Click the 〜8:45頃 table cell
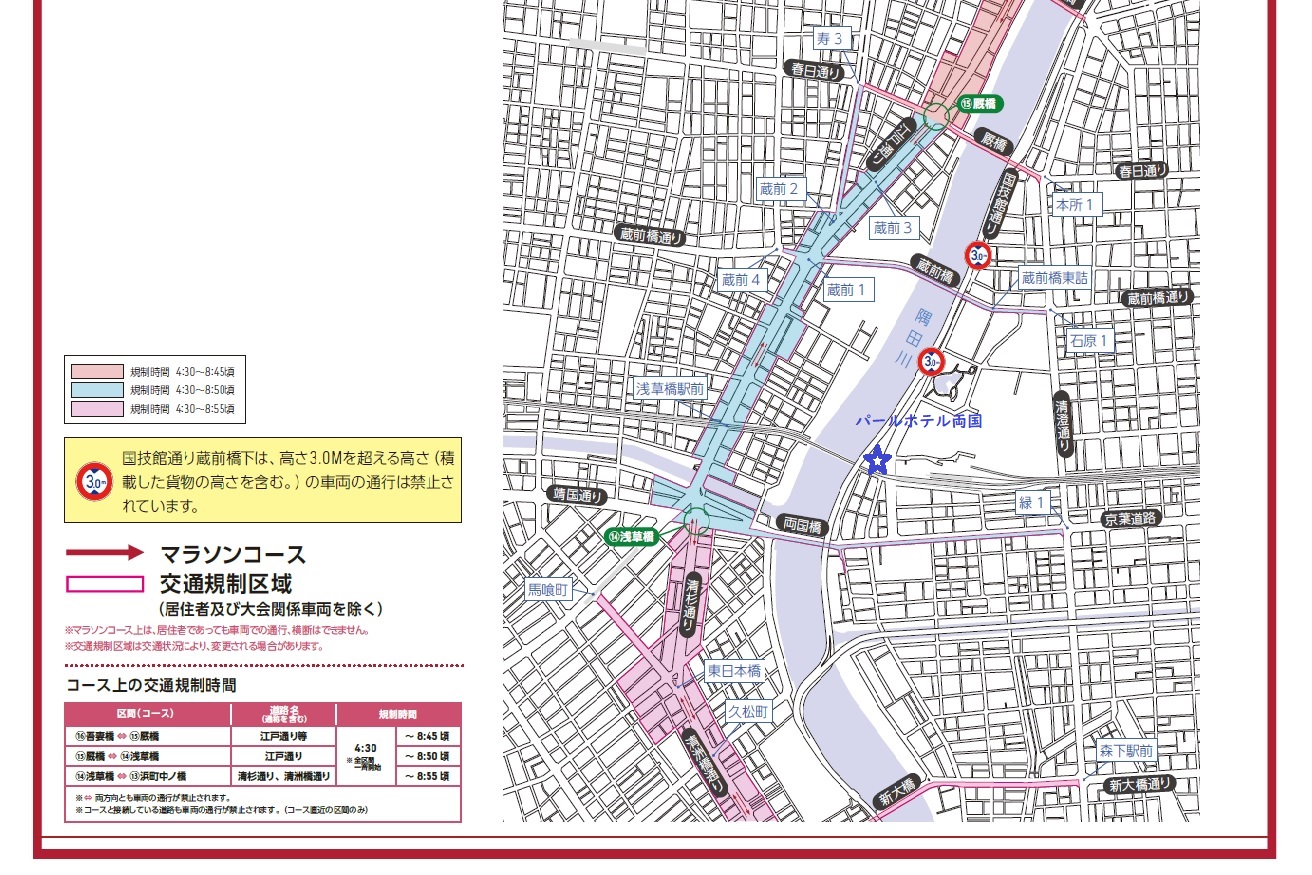The height and width of the screenshot is (875, 1312). point(427,735)
